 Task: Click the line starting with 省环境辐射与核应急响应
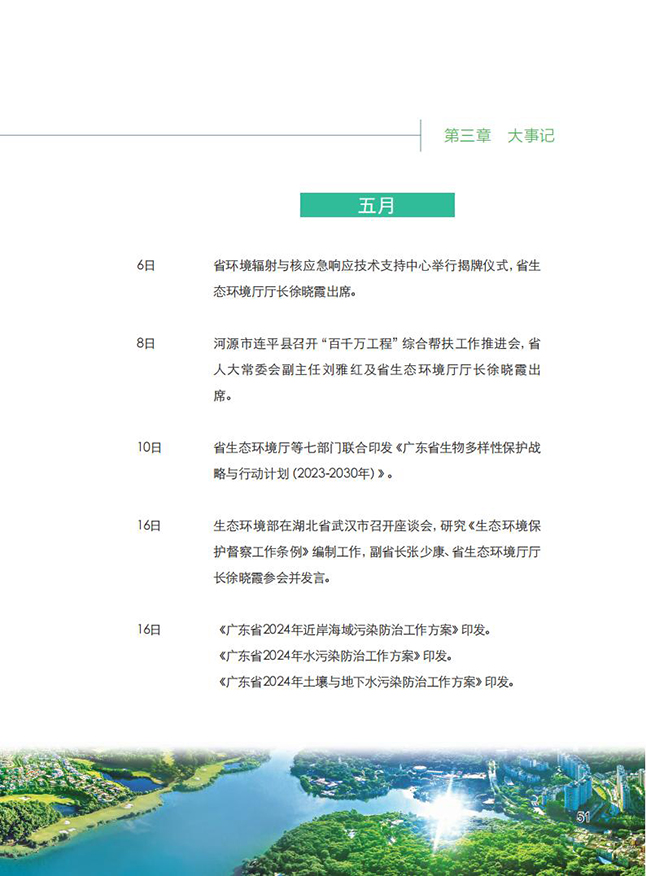[377, 267]
